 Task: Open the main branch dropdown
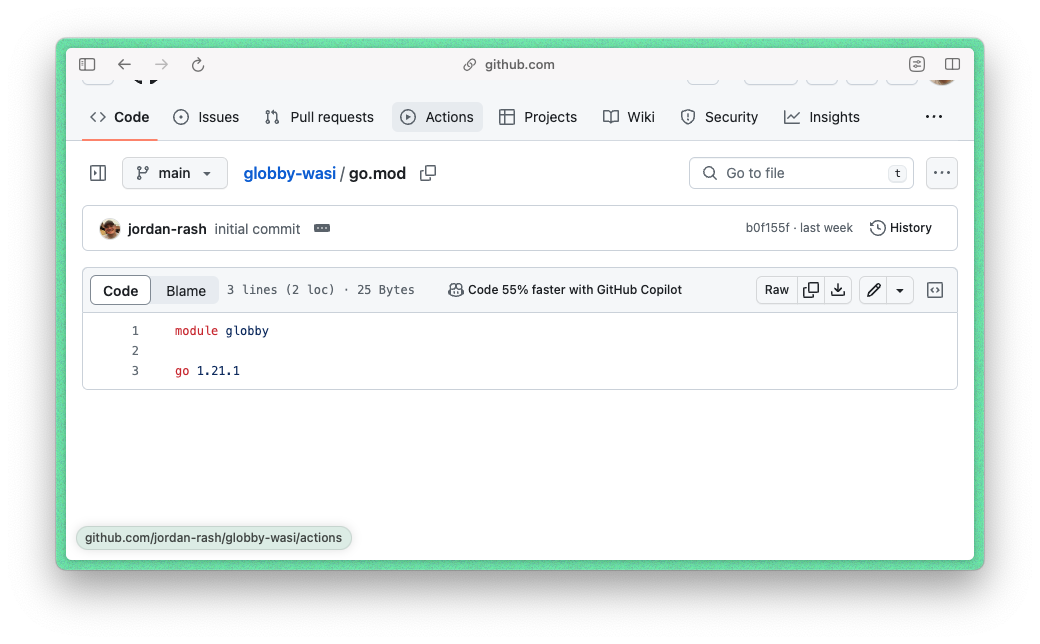pos(175,173)
